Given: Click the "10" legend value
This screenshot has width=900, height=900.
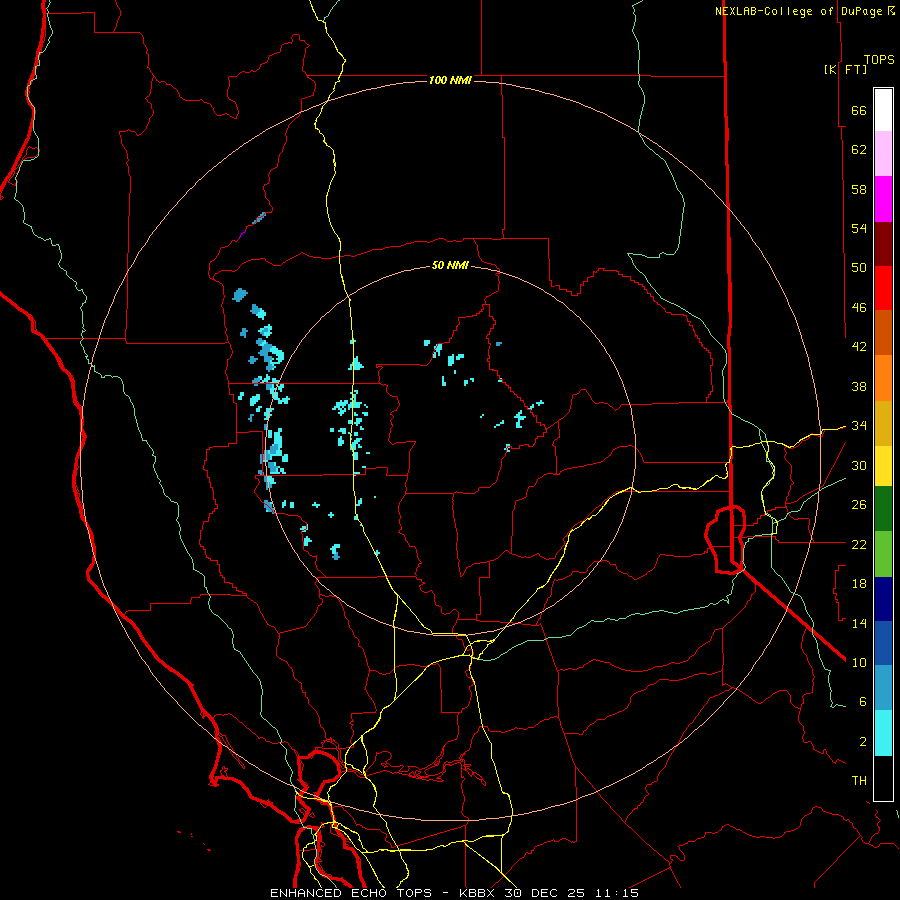Looking at the screenshot, I should 859,663.
